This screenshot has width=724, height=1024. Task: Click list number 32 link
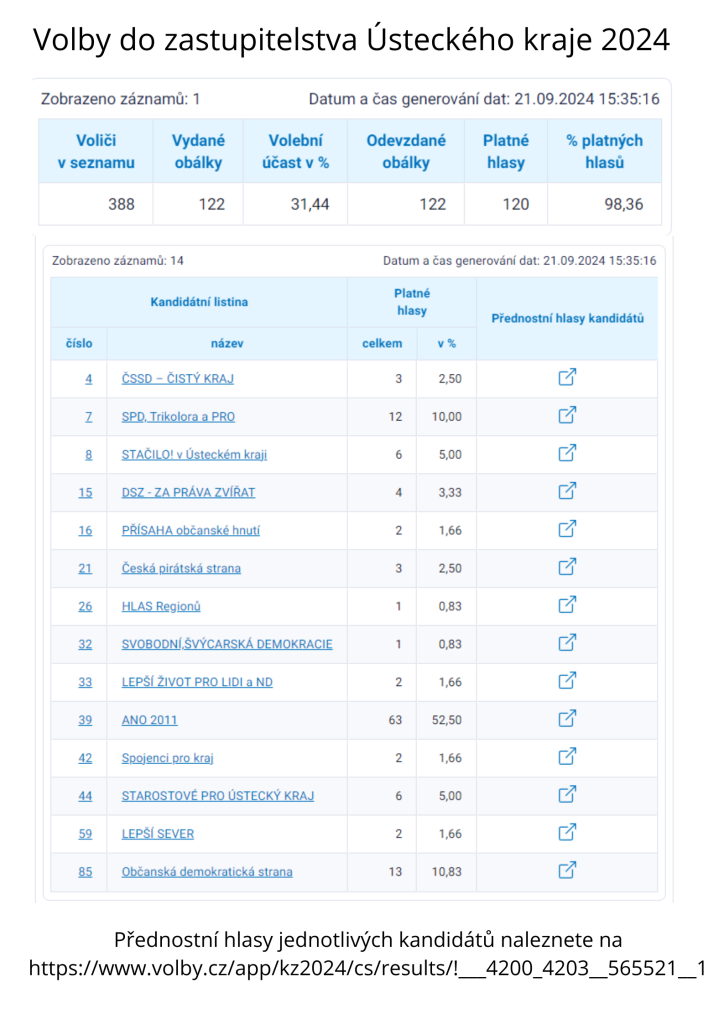(86, 644)
